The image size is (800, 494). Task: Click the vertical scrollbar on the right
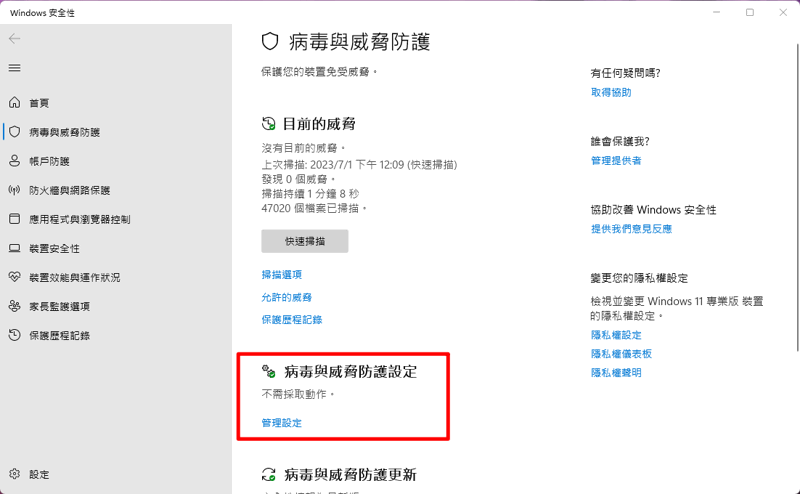point(797,197)
